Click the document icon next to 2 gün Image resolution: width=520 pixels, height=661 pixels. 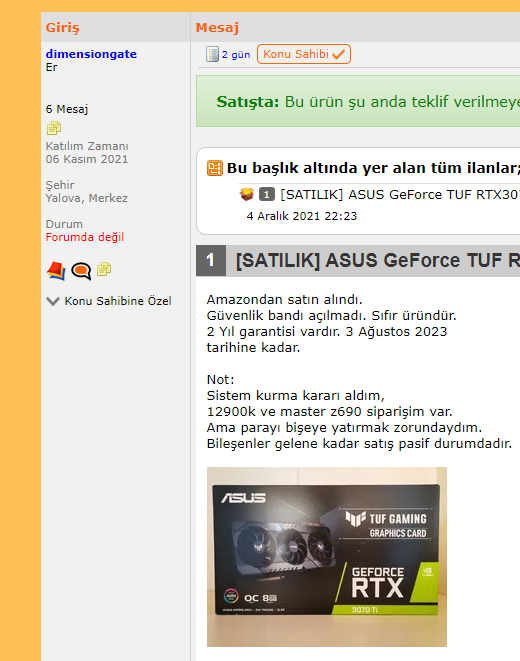[x=212, y=54]
